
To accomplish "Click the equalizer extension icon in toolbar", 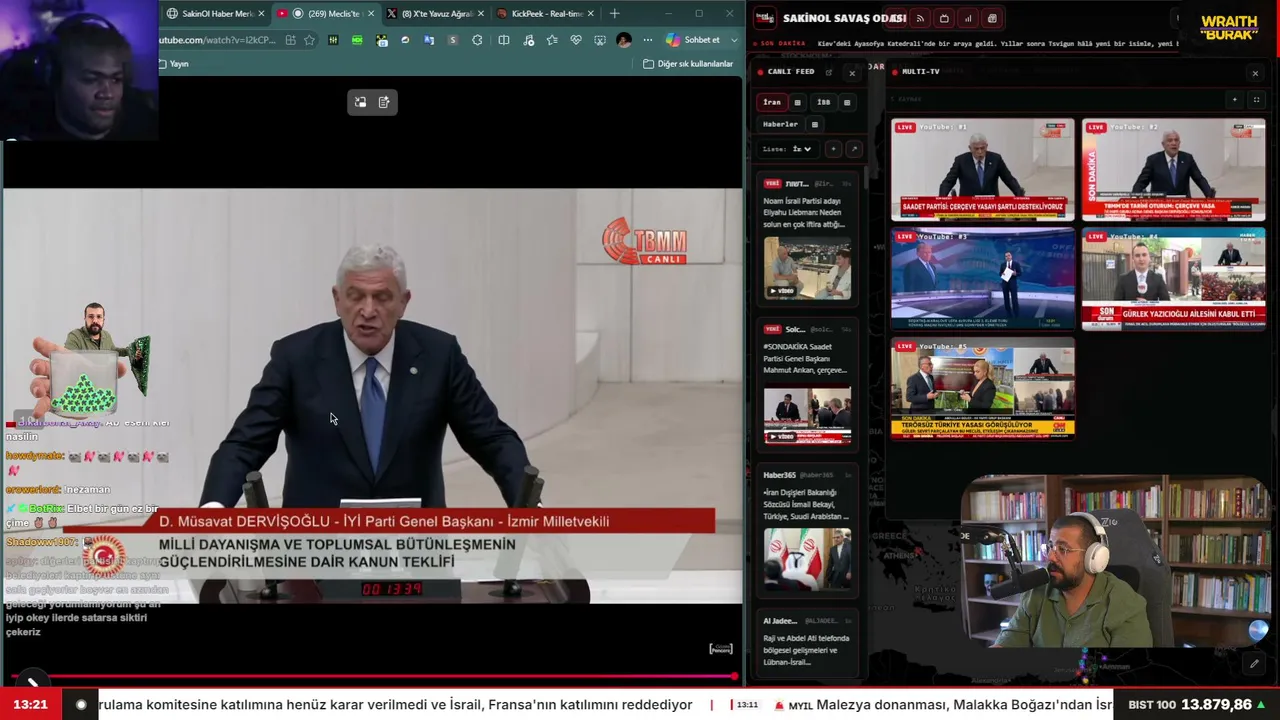I will [333, 40].
